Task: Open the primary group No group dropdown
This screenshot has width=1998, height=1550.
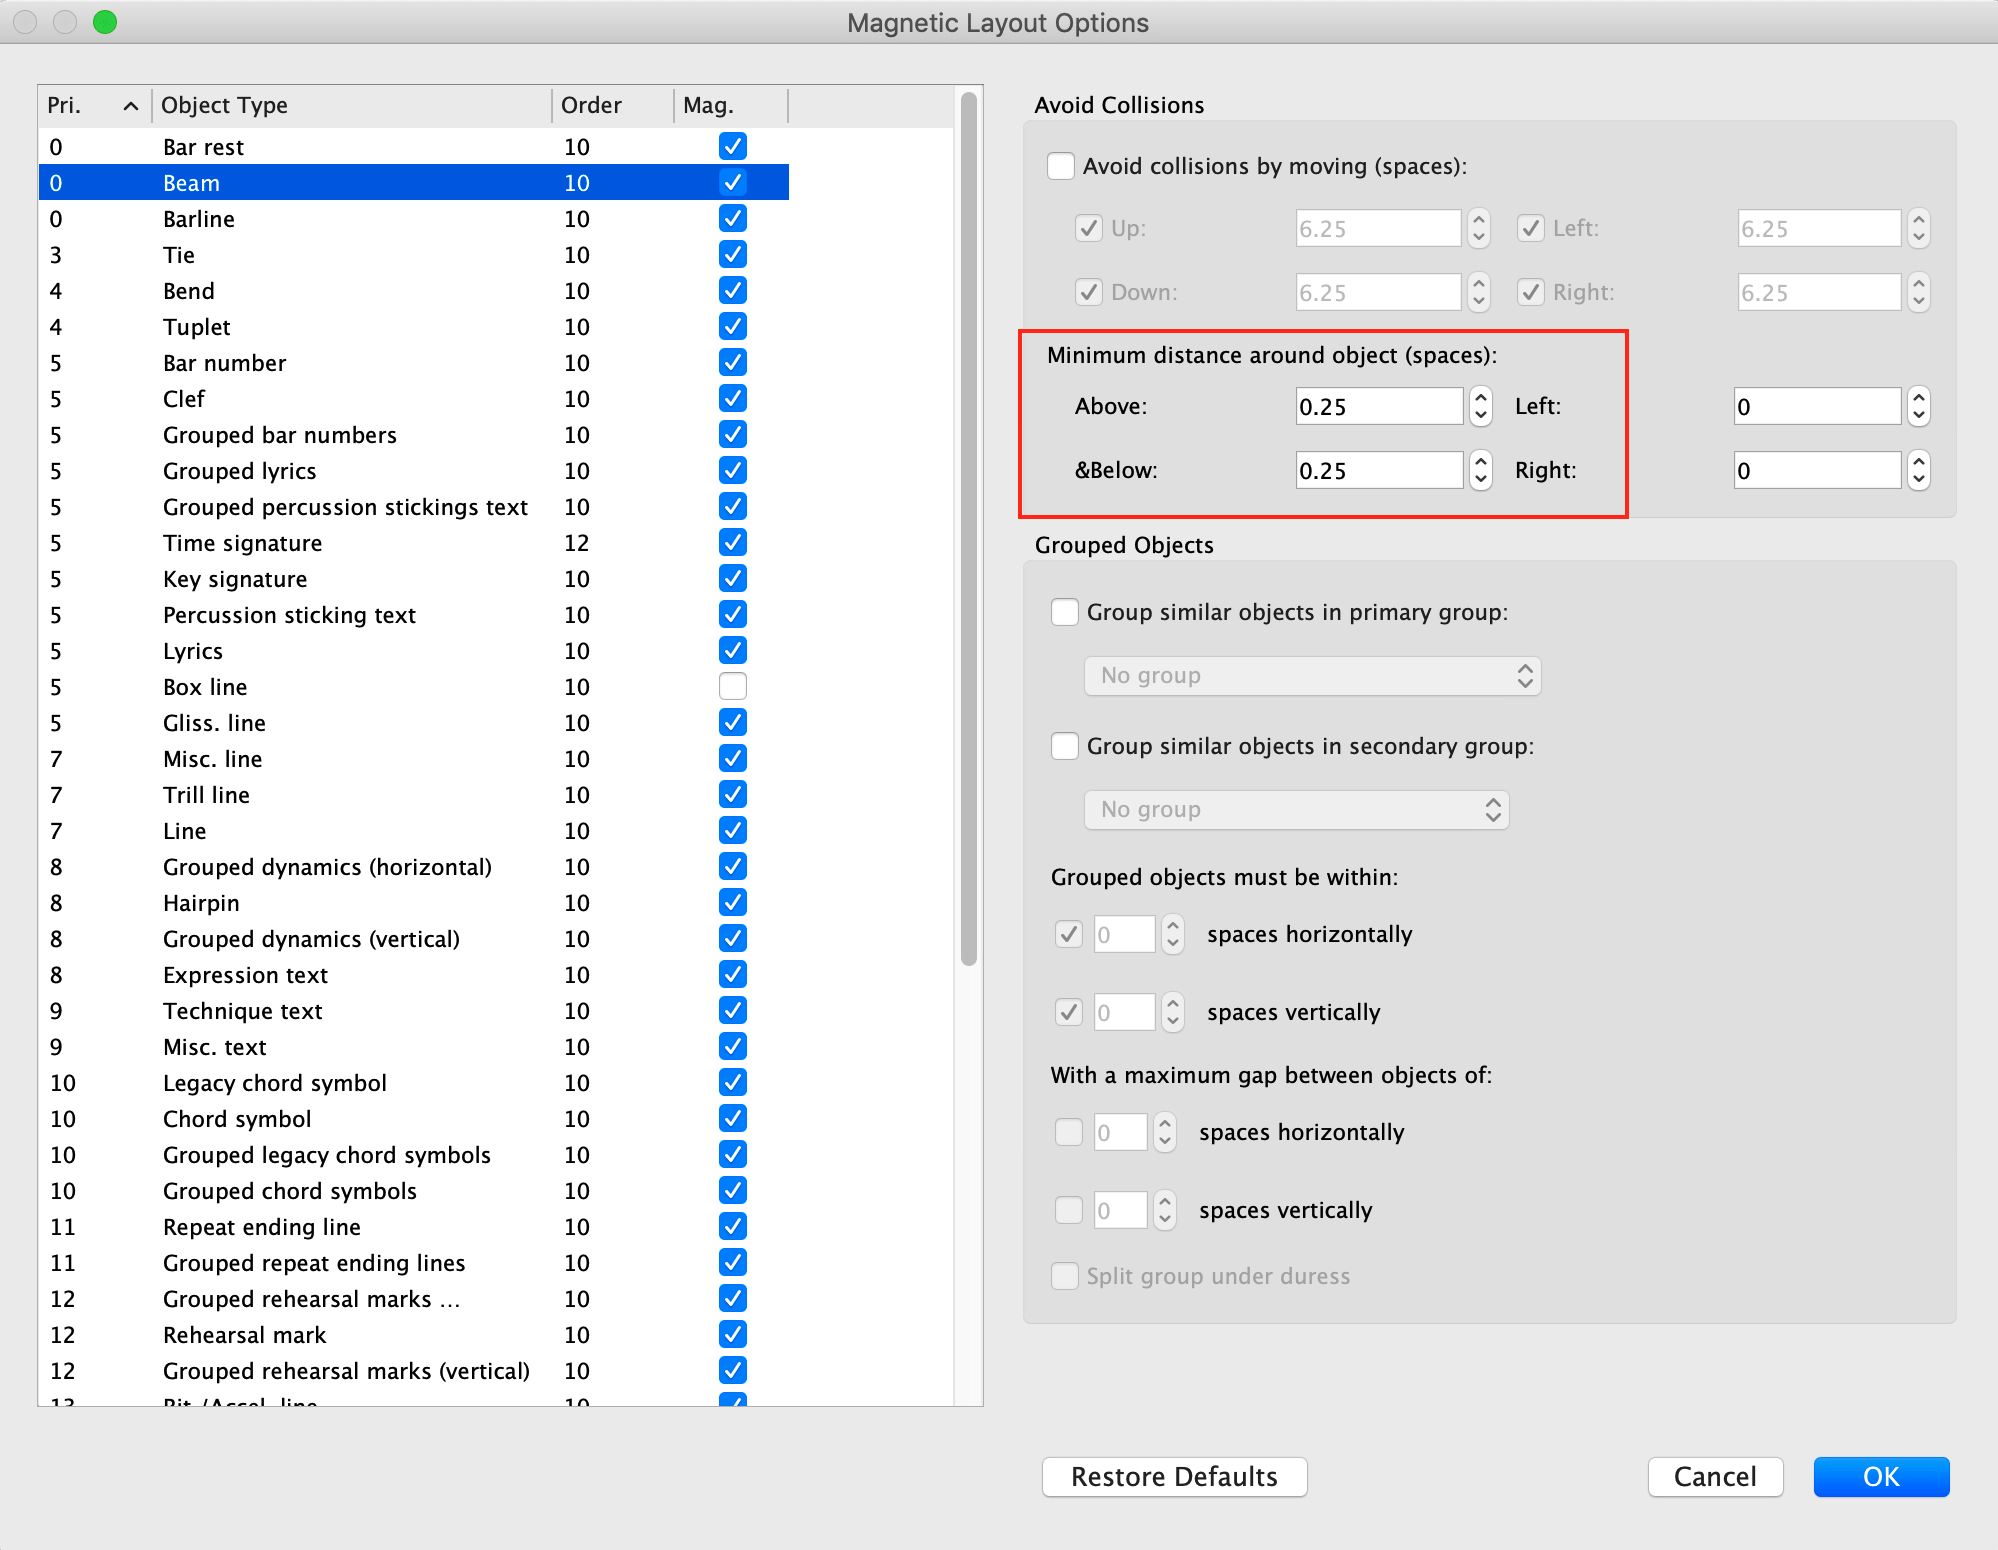Action: click(1312, 676)
